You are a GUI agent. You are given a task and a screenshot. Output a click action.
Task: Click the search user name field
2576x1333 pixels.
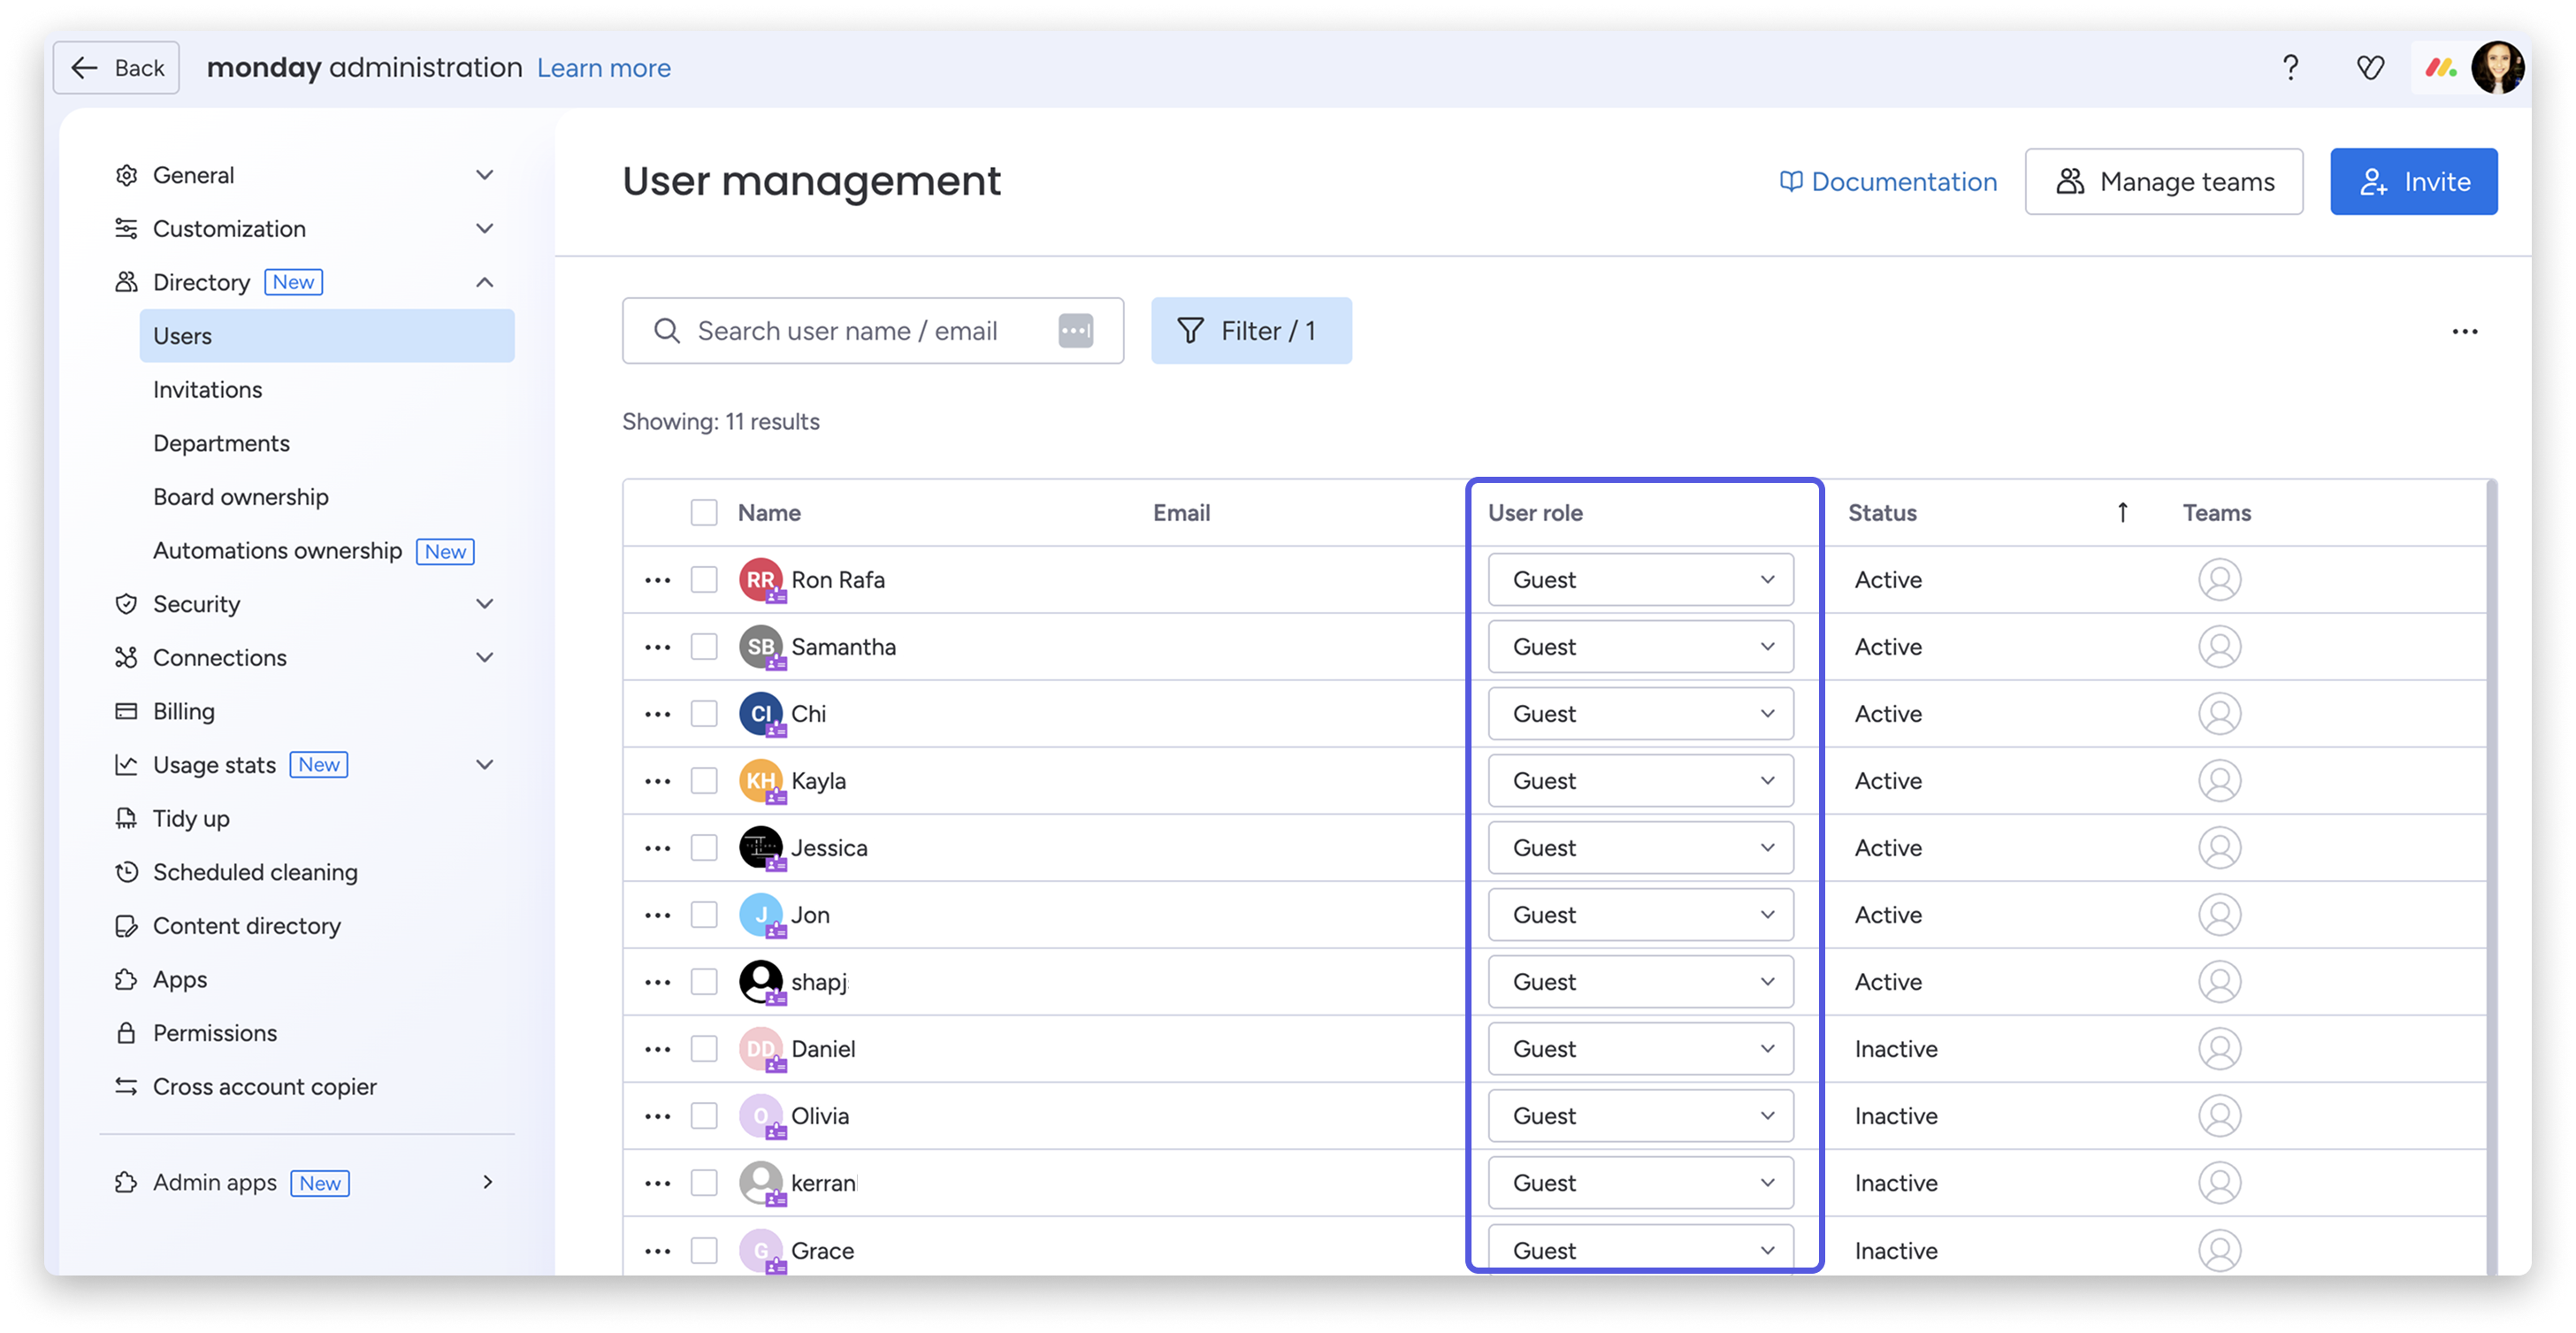pos(848,331)
